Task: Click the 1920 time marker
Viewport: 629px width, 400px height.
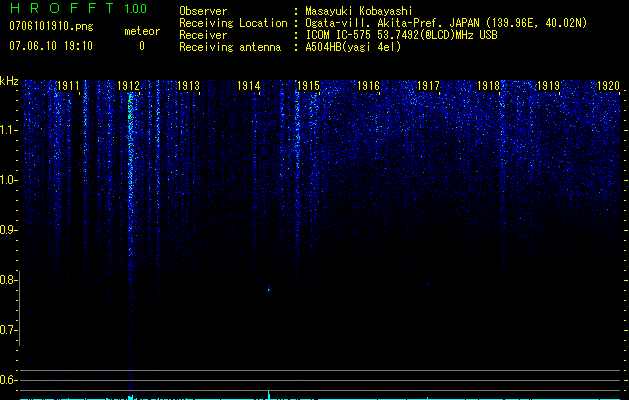Action: tap(608, 85)
